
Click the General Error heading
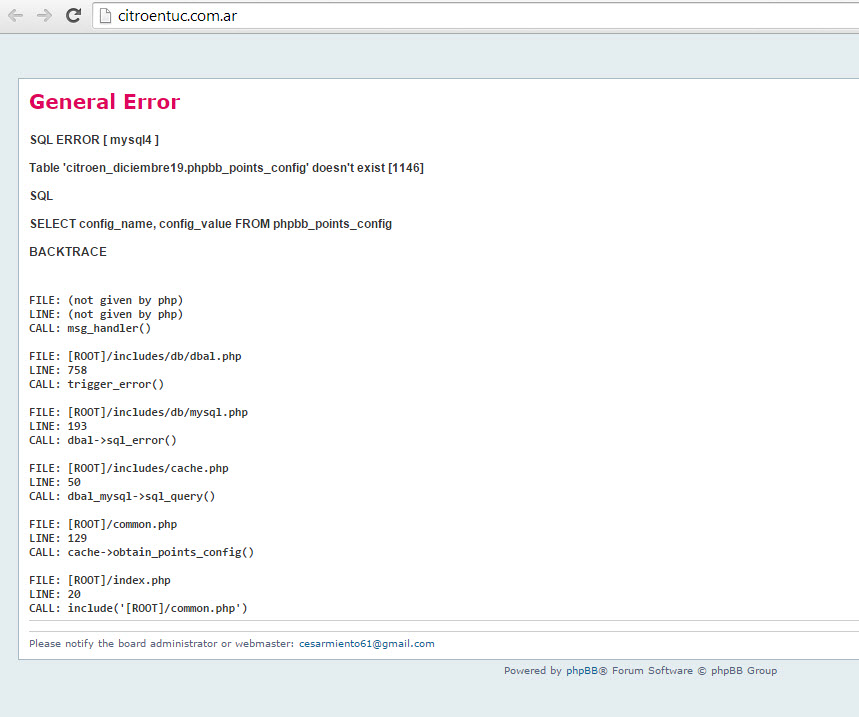click(104, 102)
